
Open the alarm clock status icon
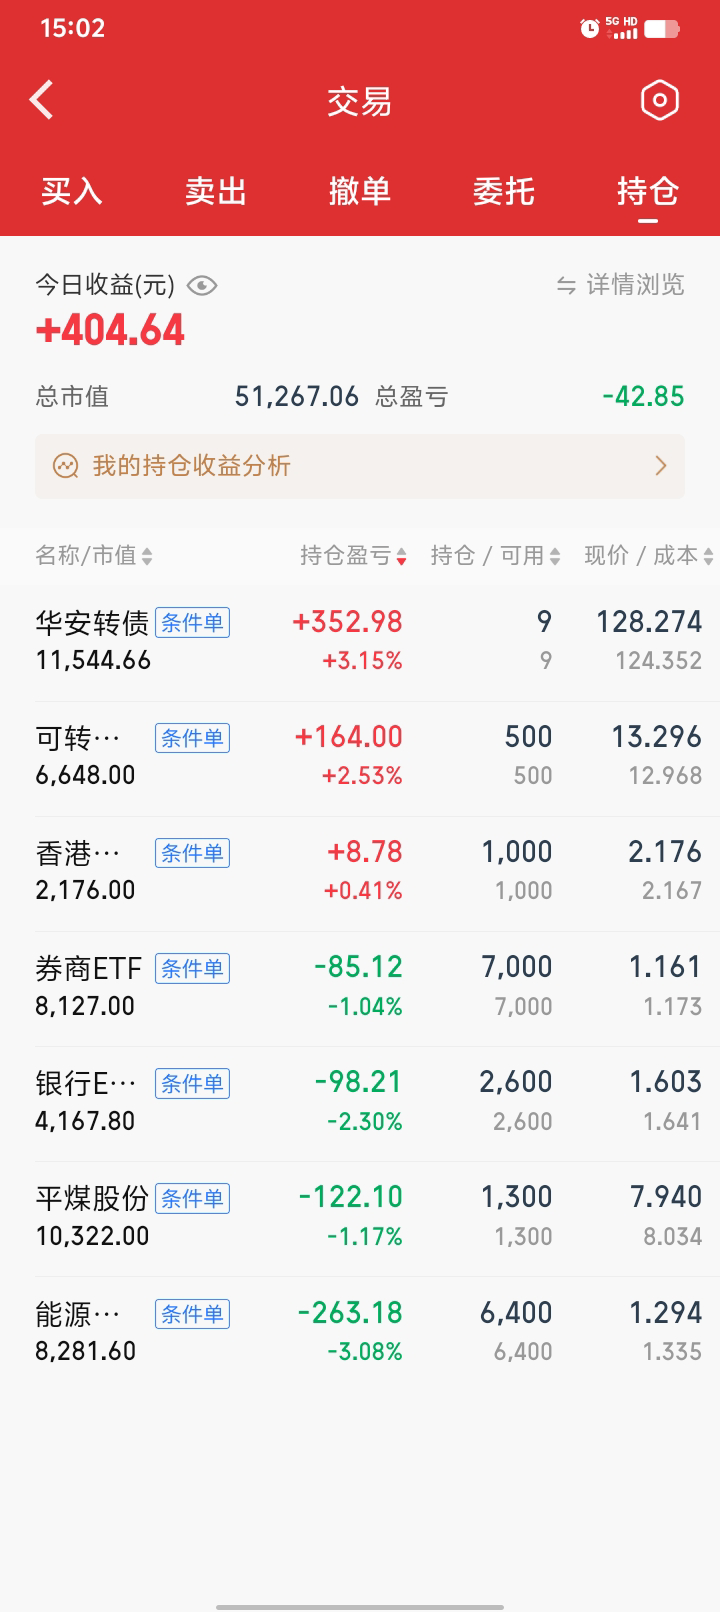coord(589,29)
